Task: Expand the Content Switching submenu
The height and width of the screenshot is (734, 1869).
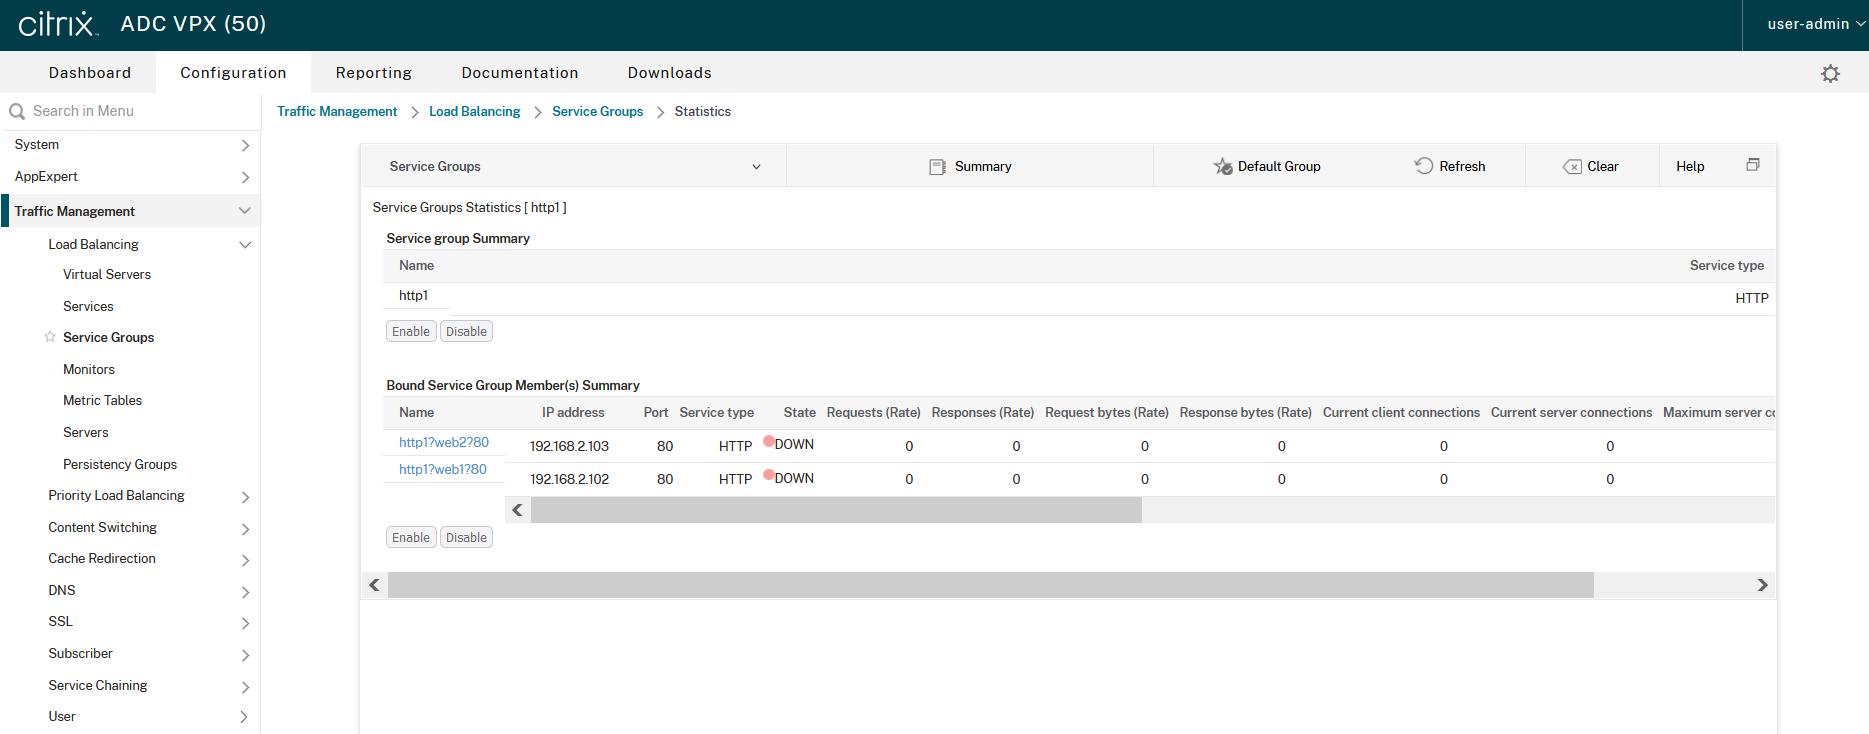Action: tap(244, 528)
